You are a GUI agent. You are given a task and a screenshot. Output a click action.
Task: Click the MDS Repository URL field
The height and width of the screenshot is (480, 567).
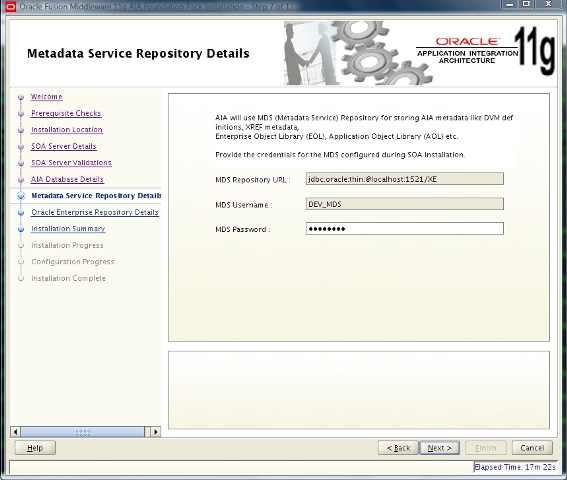[405, 179]
